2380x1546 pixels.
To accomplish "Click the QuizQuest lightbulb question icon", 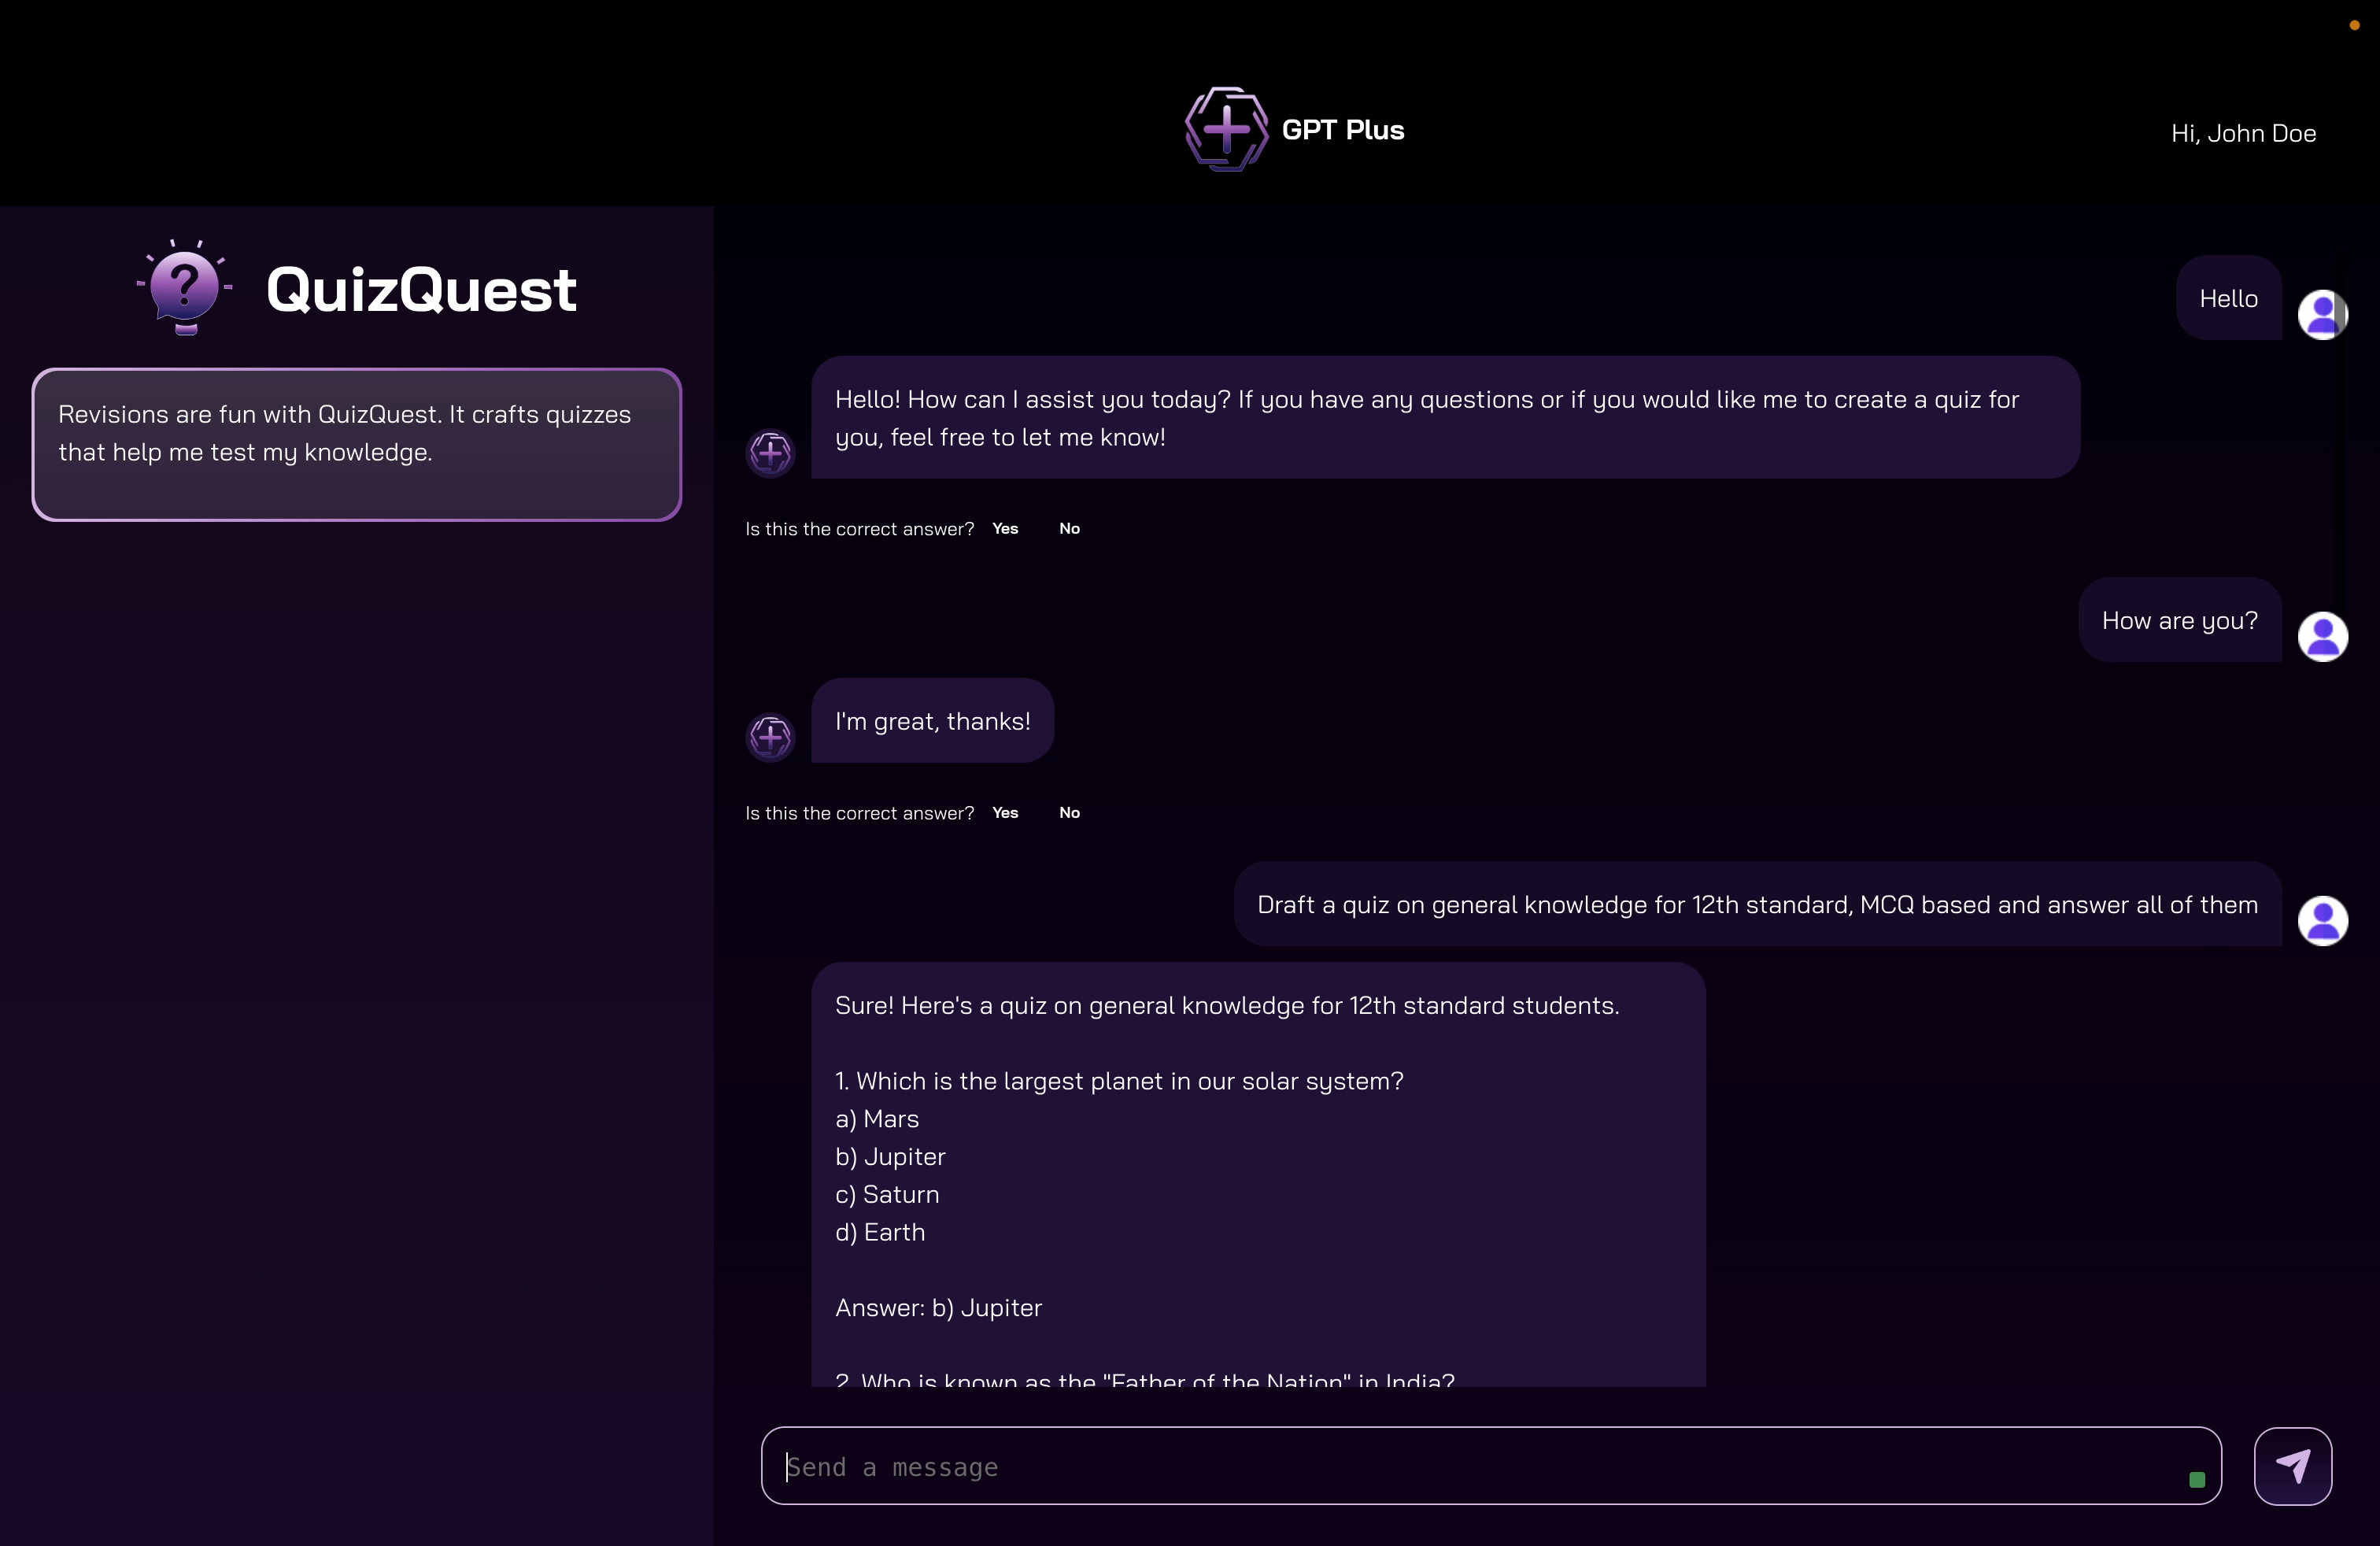I will click(x=184, y=287).
